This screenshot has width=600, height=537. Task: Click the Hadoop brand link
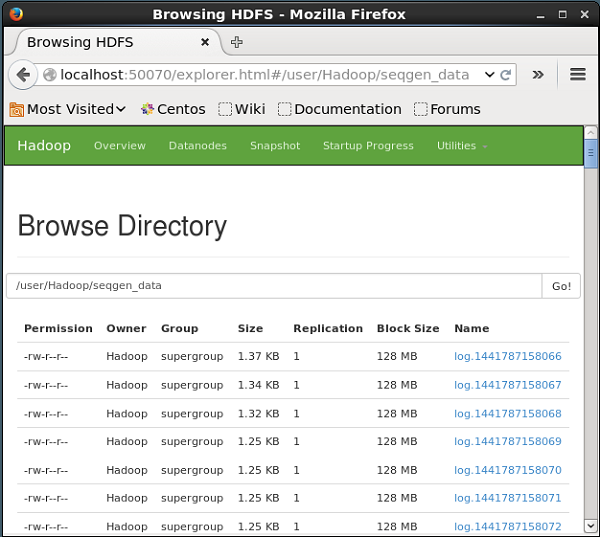coord(44,146)
